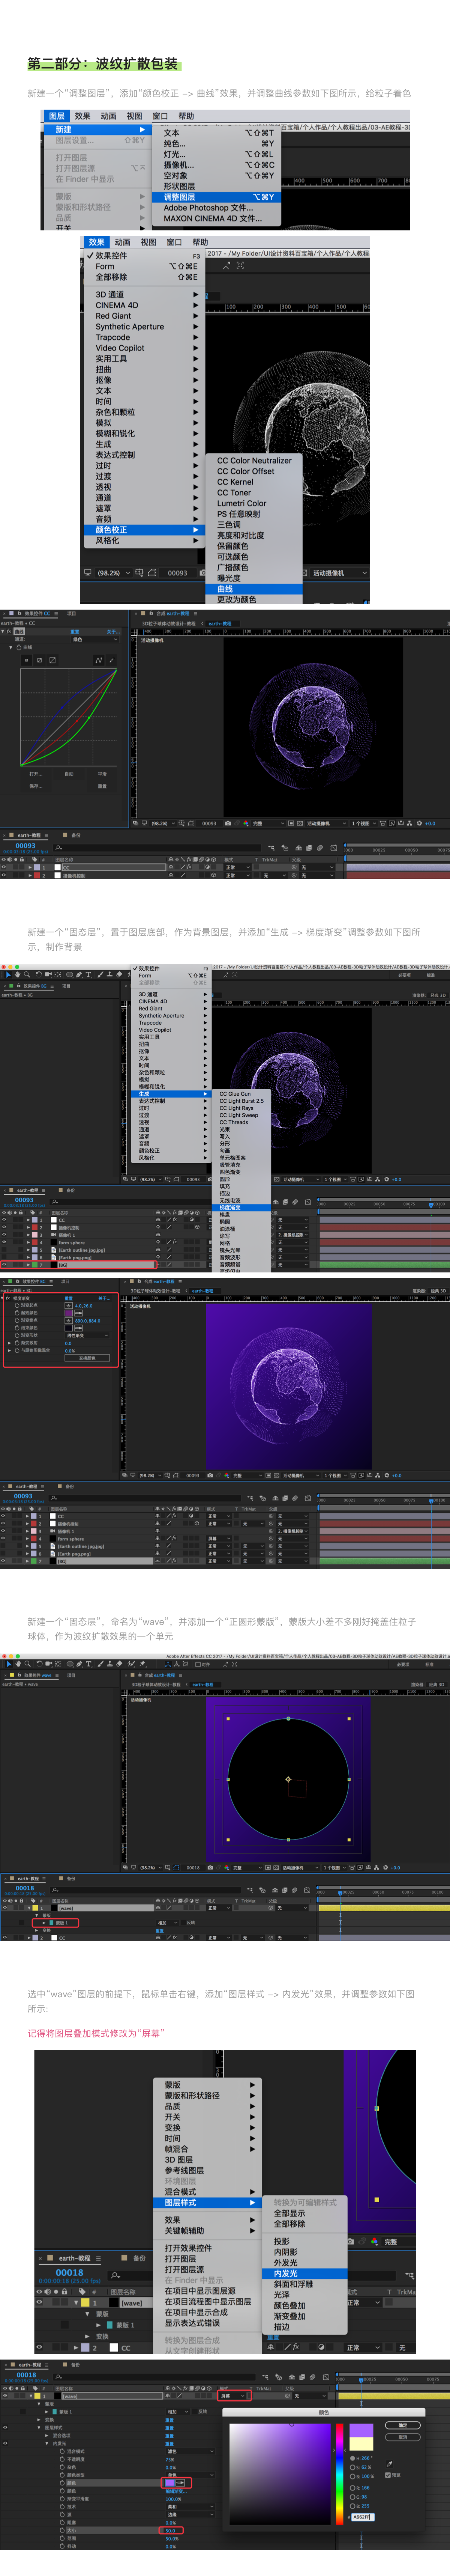Select CC Toner effect
This screenshot has width=450, height=2576.
pos(254,493)
